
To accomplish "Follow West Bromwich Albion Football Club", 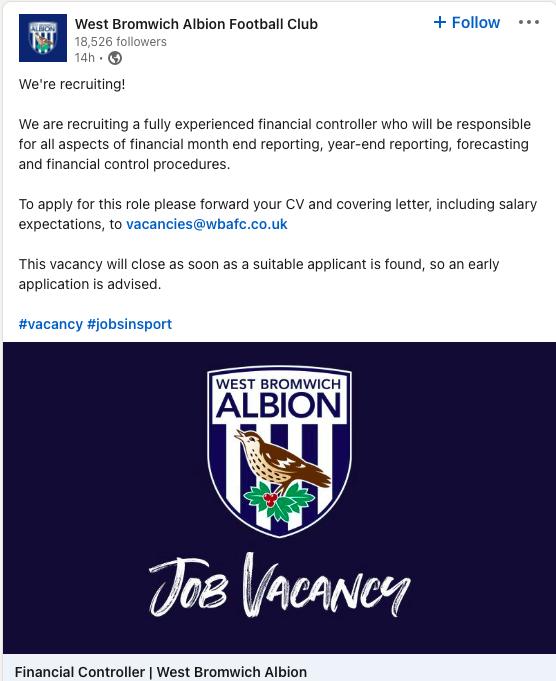I will [x=467, y=22].
